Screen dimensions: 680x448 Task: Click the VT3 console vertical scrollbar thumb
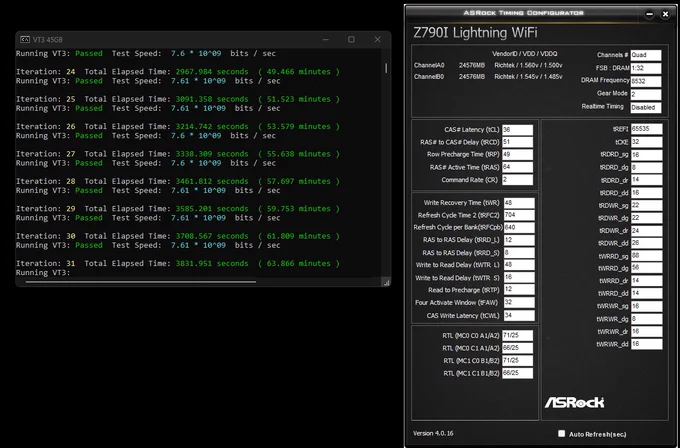click(x=386, y=68)
